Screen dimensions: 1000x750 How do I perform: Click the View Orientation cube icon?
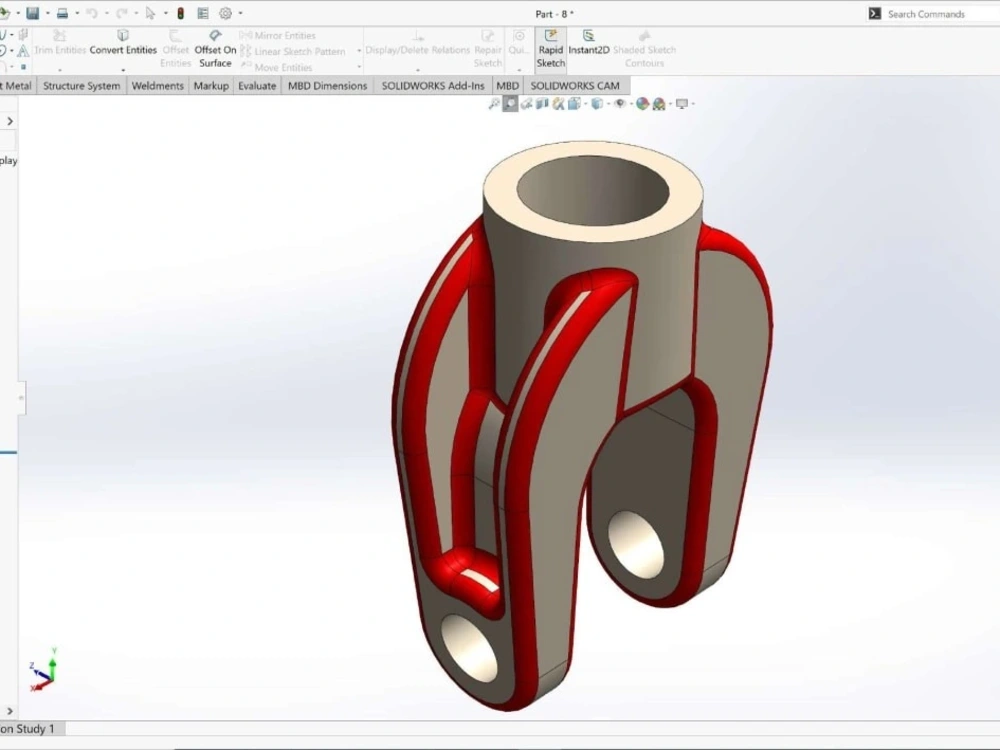point(574,103)
